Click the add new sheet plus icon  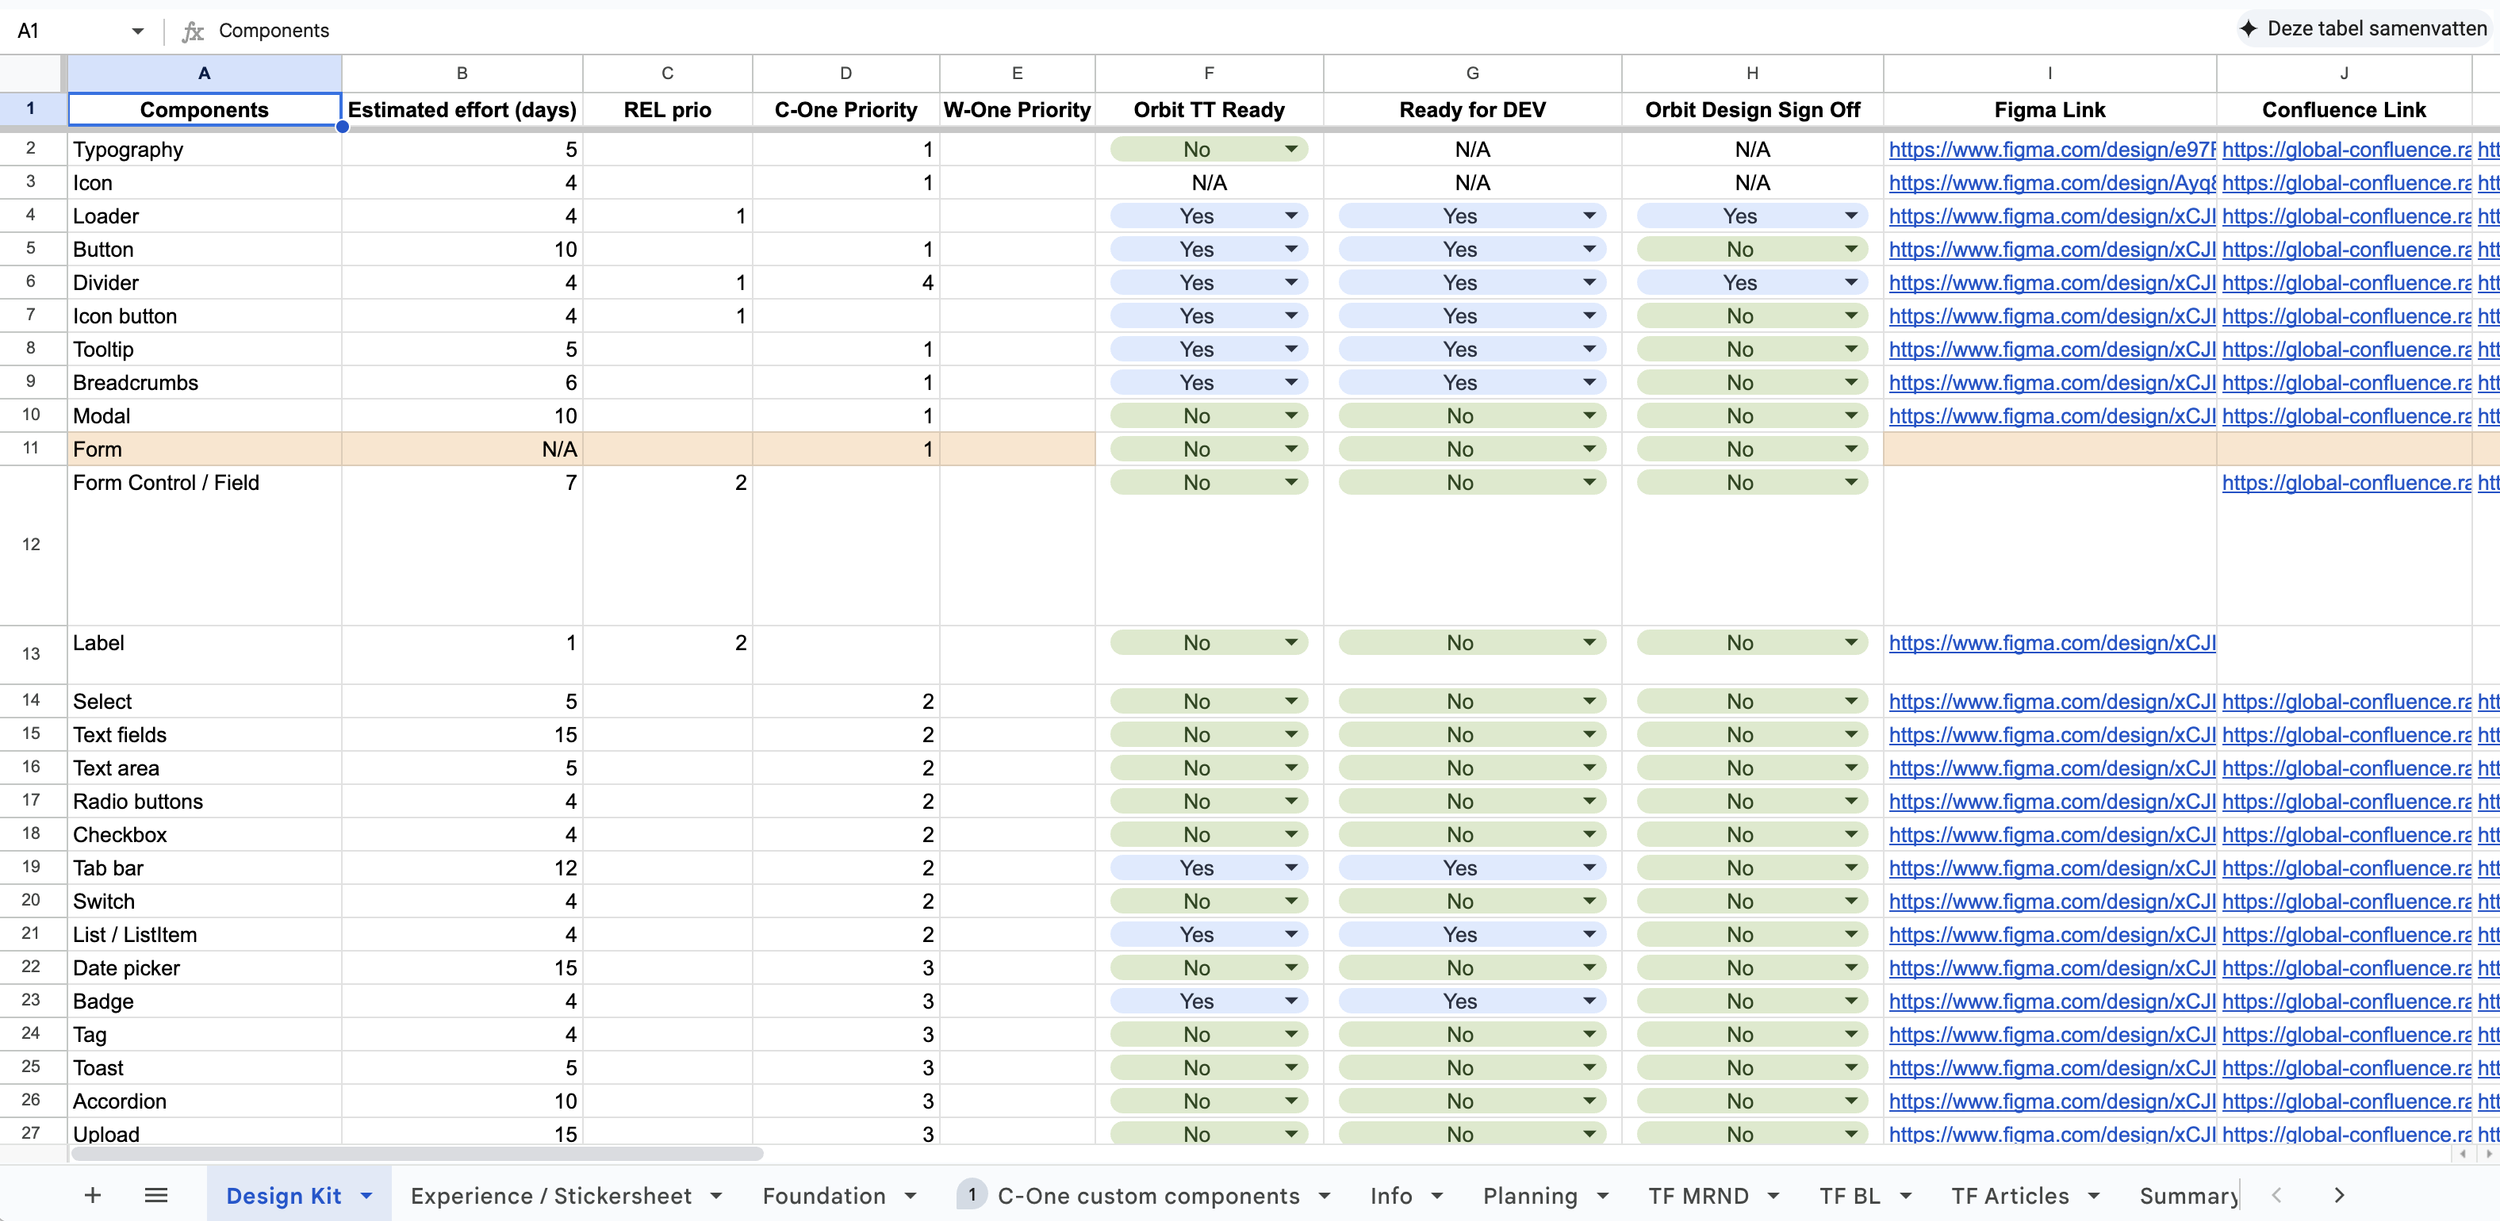pyautogui.click(x=92, y=1195)
